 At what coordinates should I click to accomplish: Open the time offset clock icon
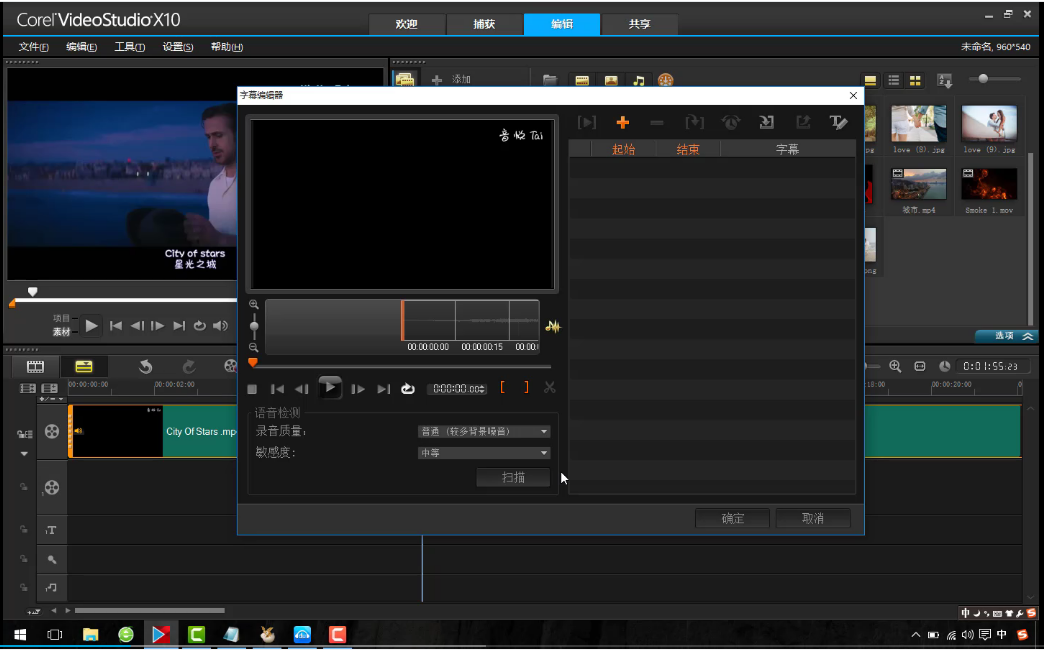click(x=731, y=123)
